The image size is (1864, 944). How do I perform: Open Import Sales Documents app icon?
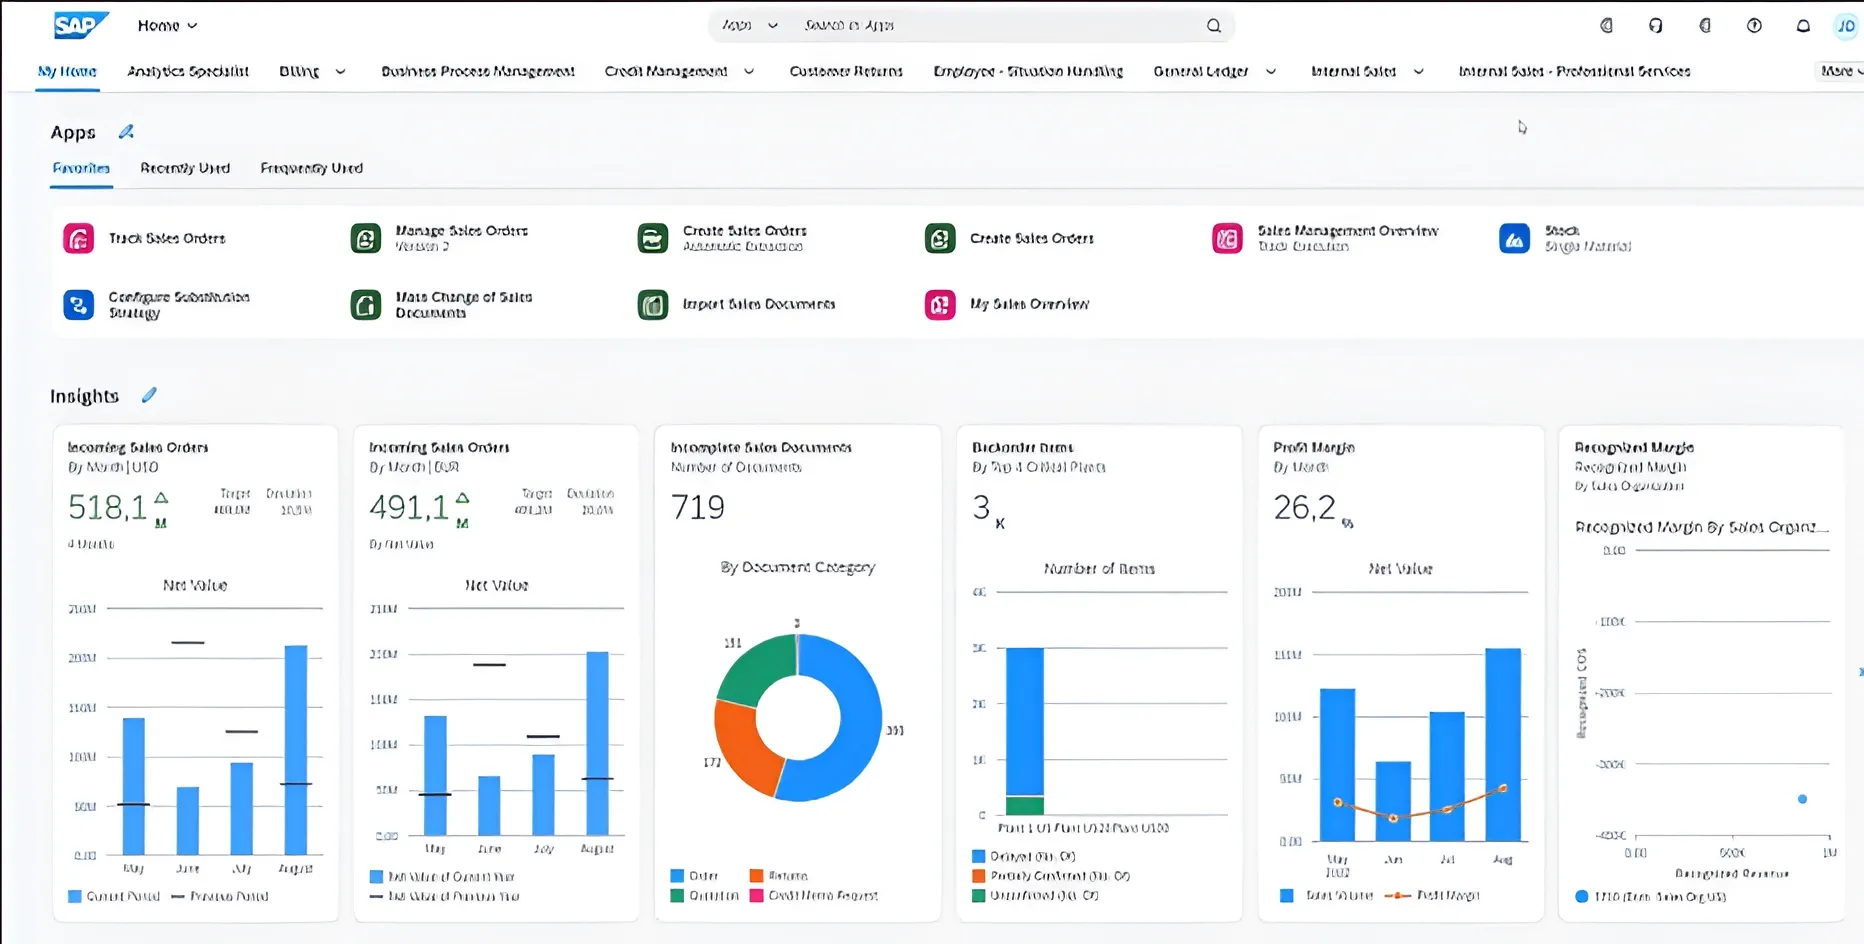(x=652, y=305)
